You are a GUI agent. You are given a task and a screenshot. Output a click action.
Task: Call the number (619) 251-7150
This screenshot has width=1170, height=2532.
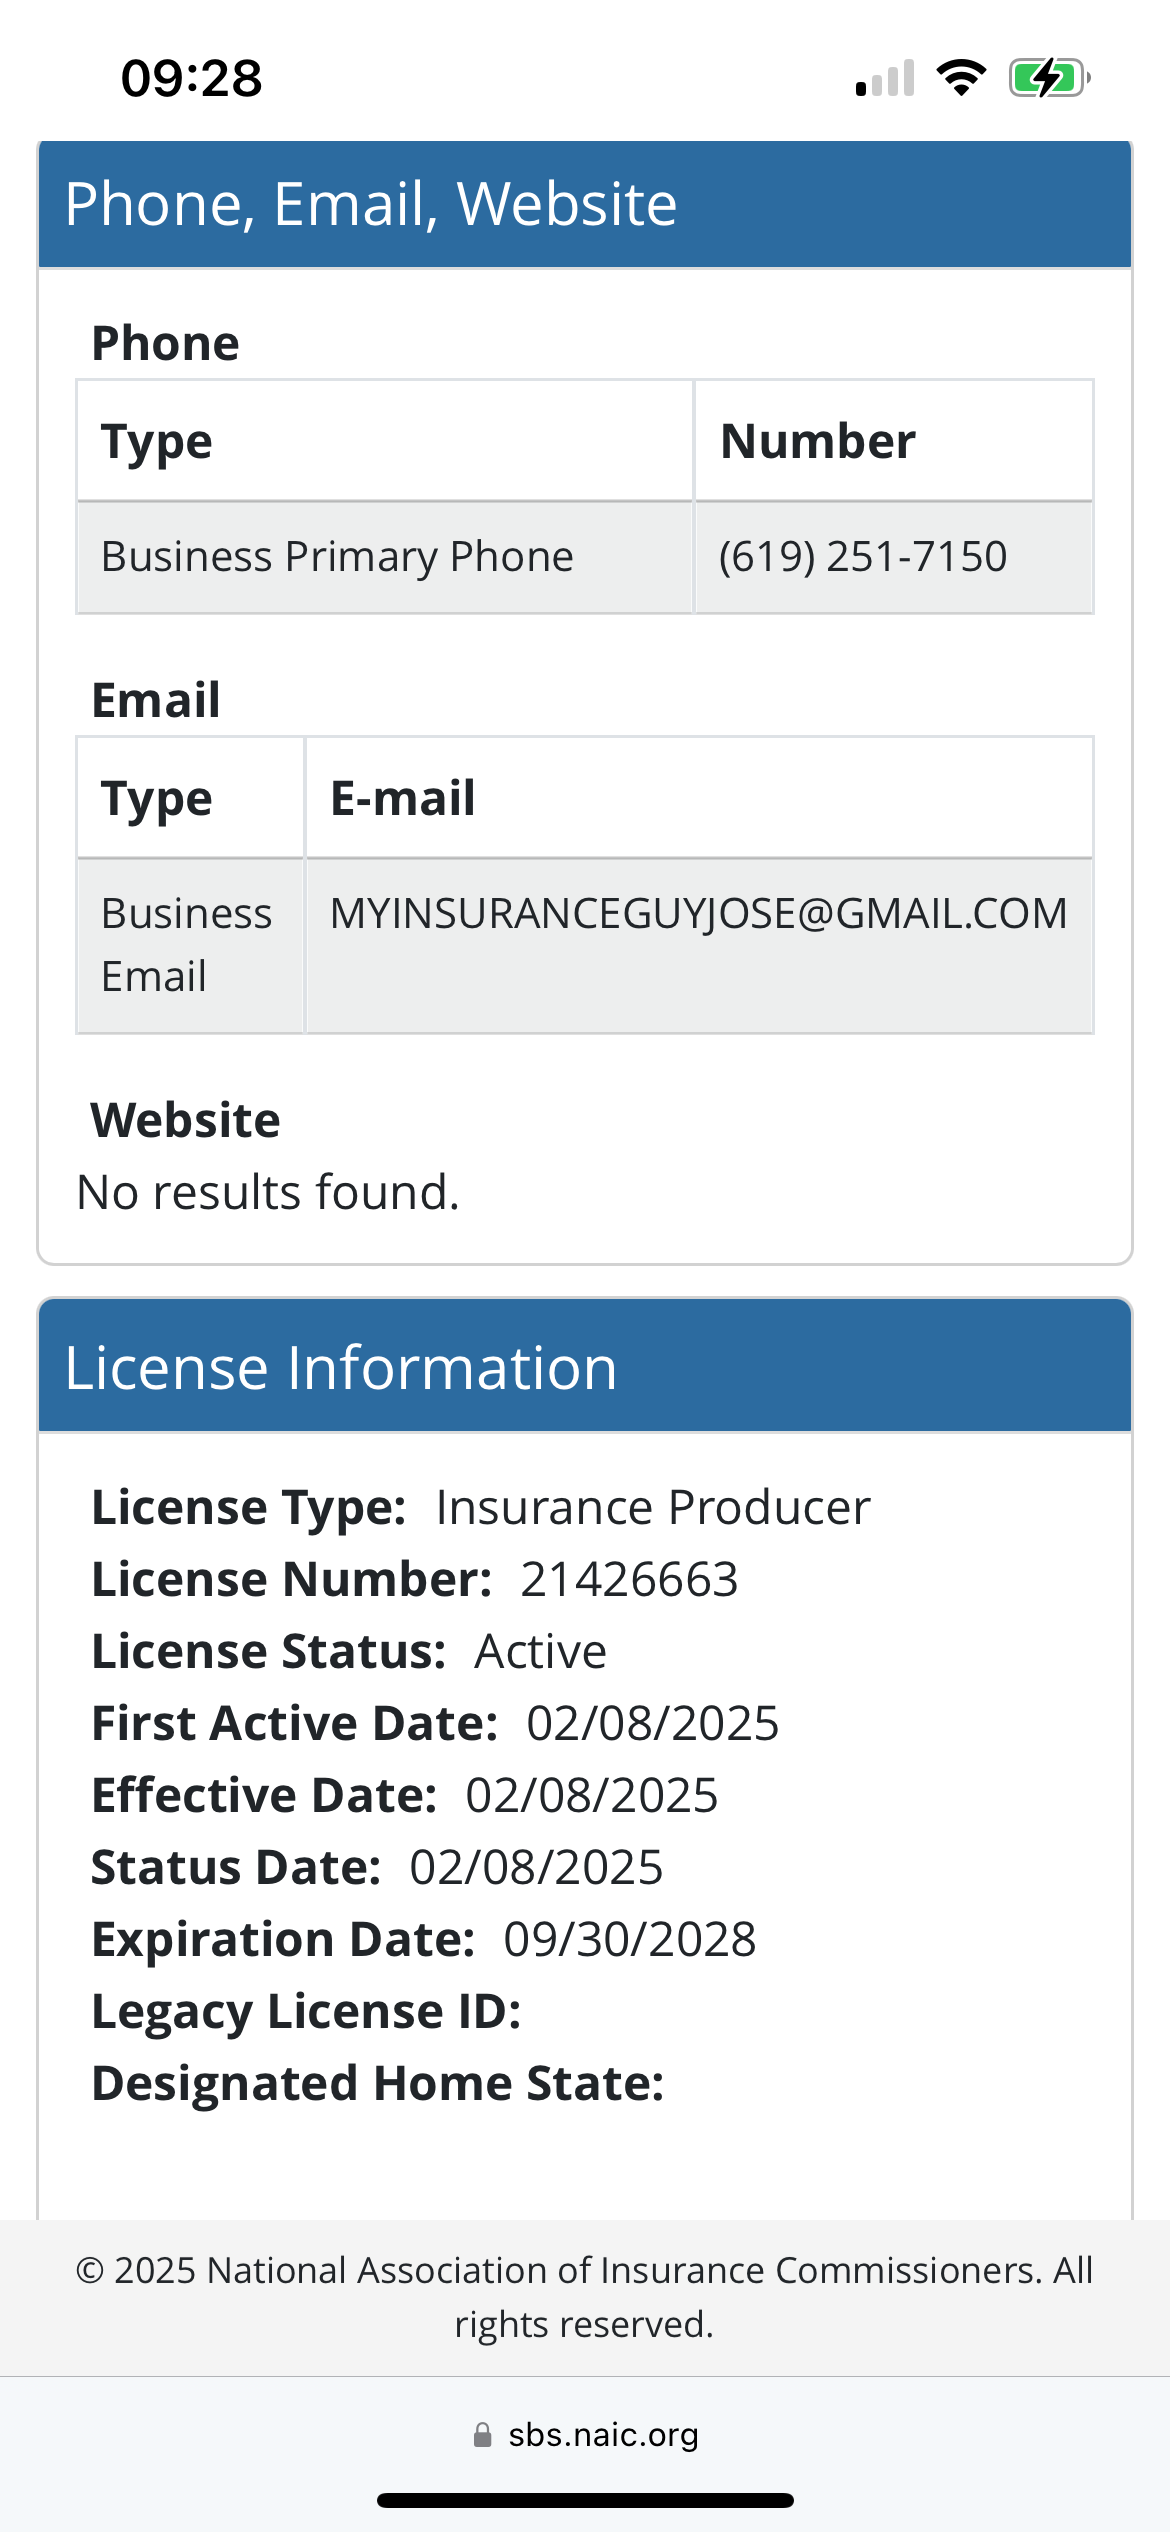[x=862, y=557]
